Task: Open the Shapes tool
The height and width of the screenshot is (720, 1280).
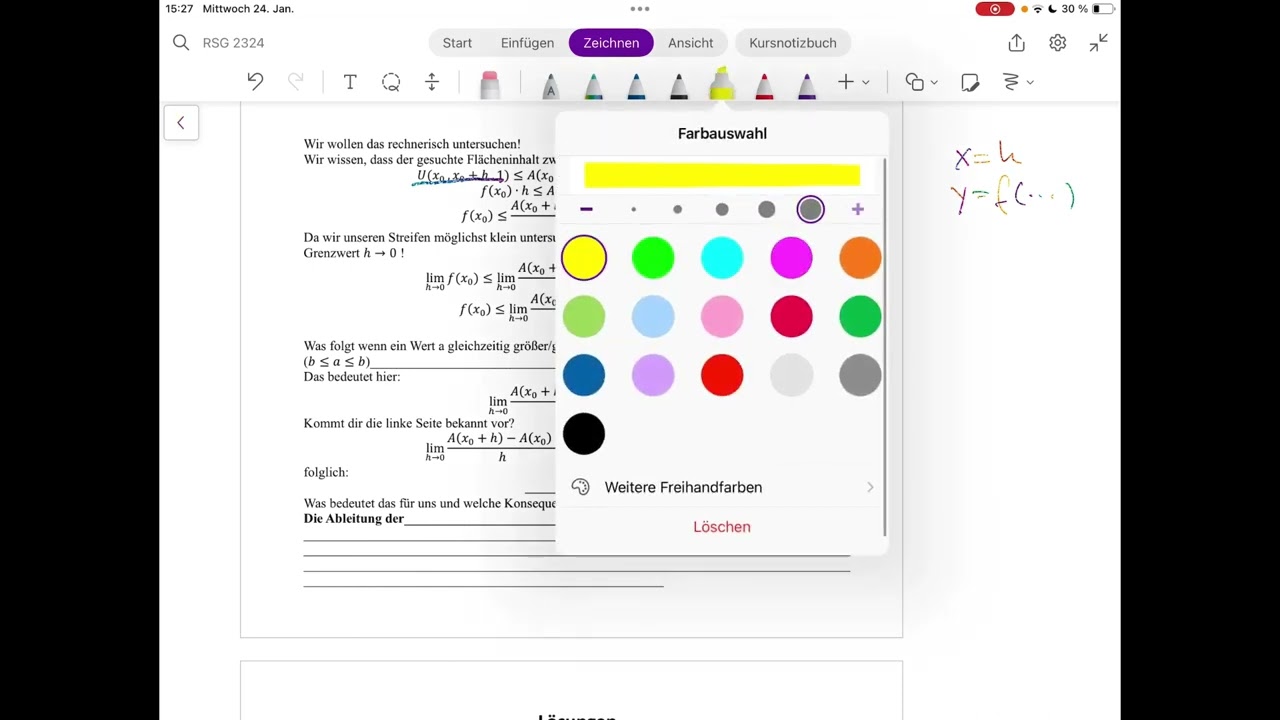Action: coord(914,82)
